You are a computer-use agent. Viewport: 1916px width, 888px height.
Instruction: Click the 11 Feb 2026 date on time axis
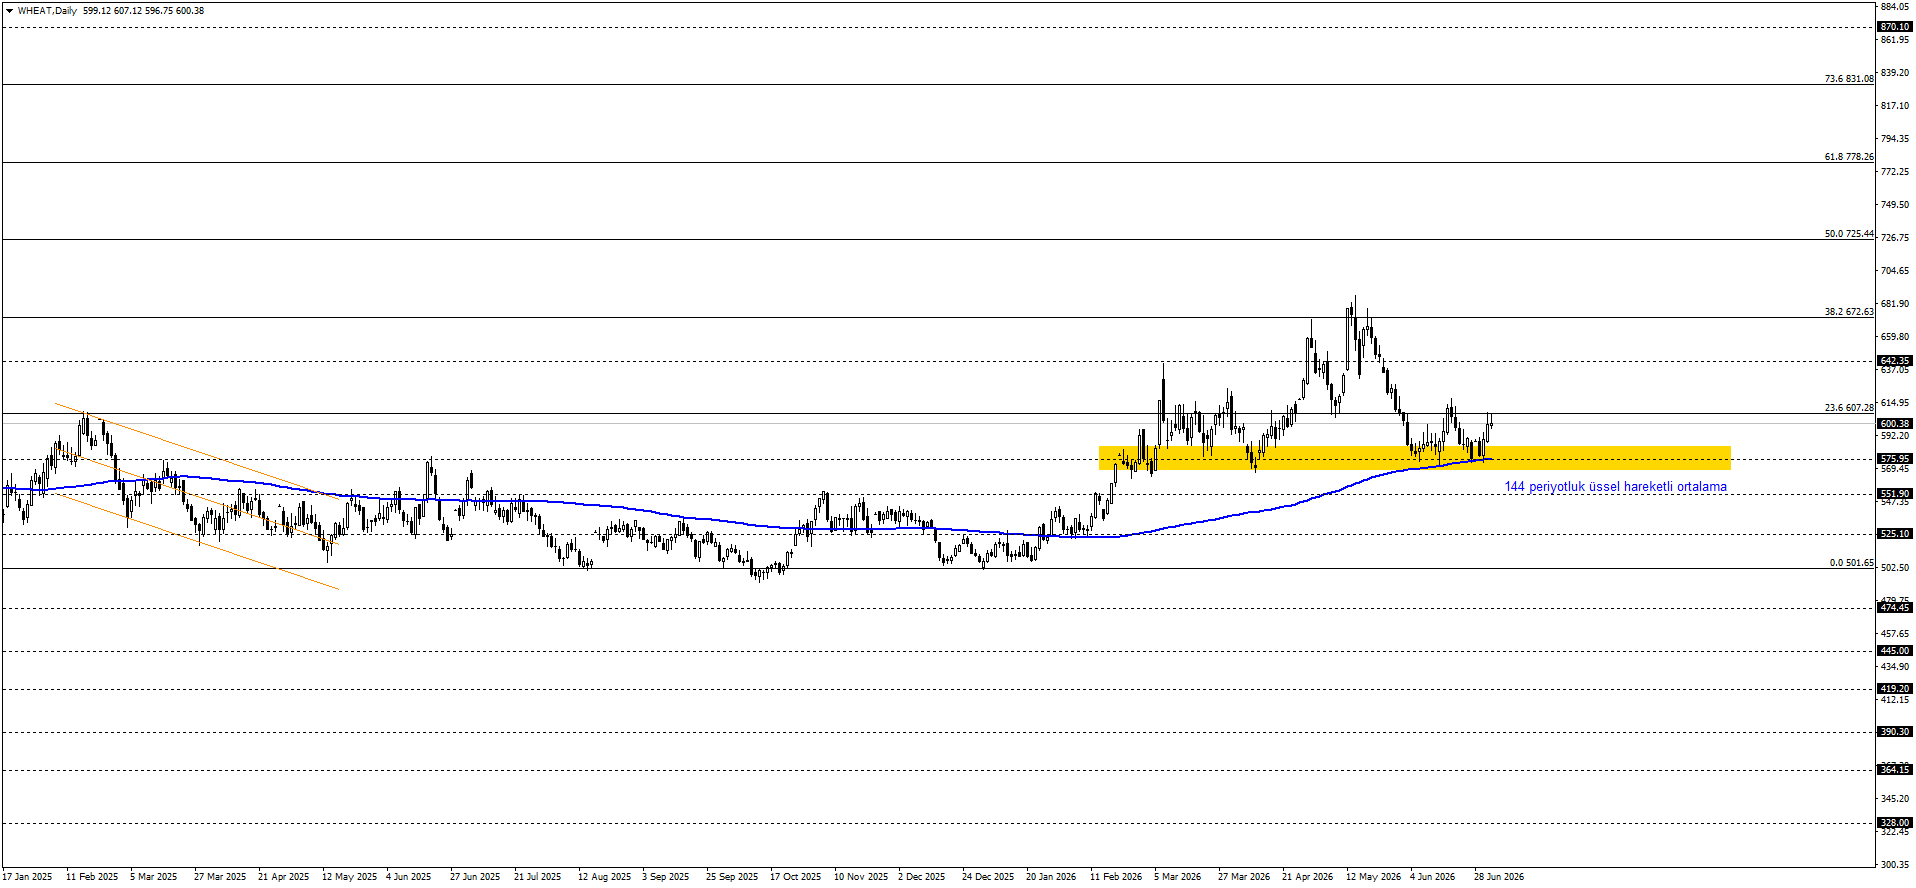[1116, 877]
